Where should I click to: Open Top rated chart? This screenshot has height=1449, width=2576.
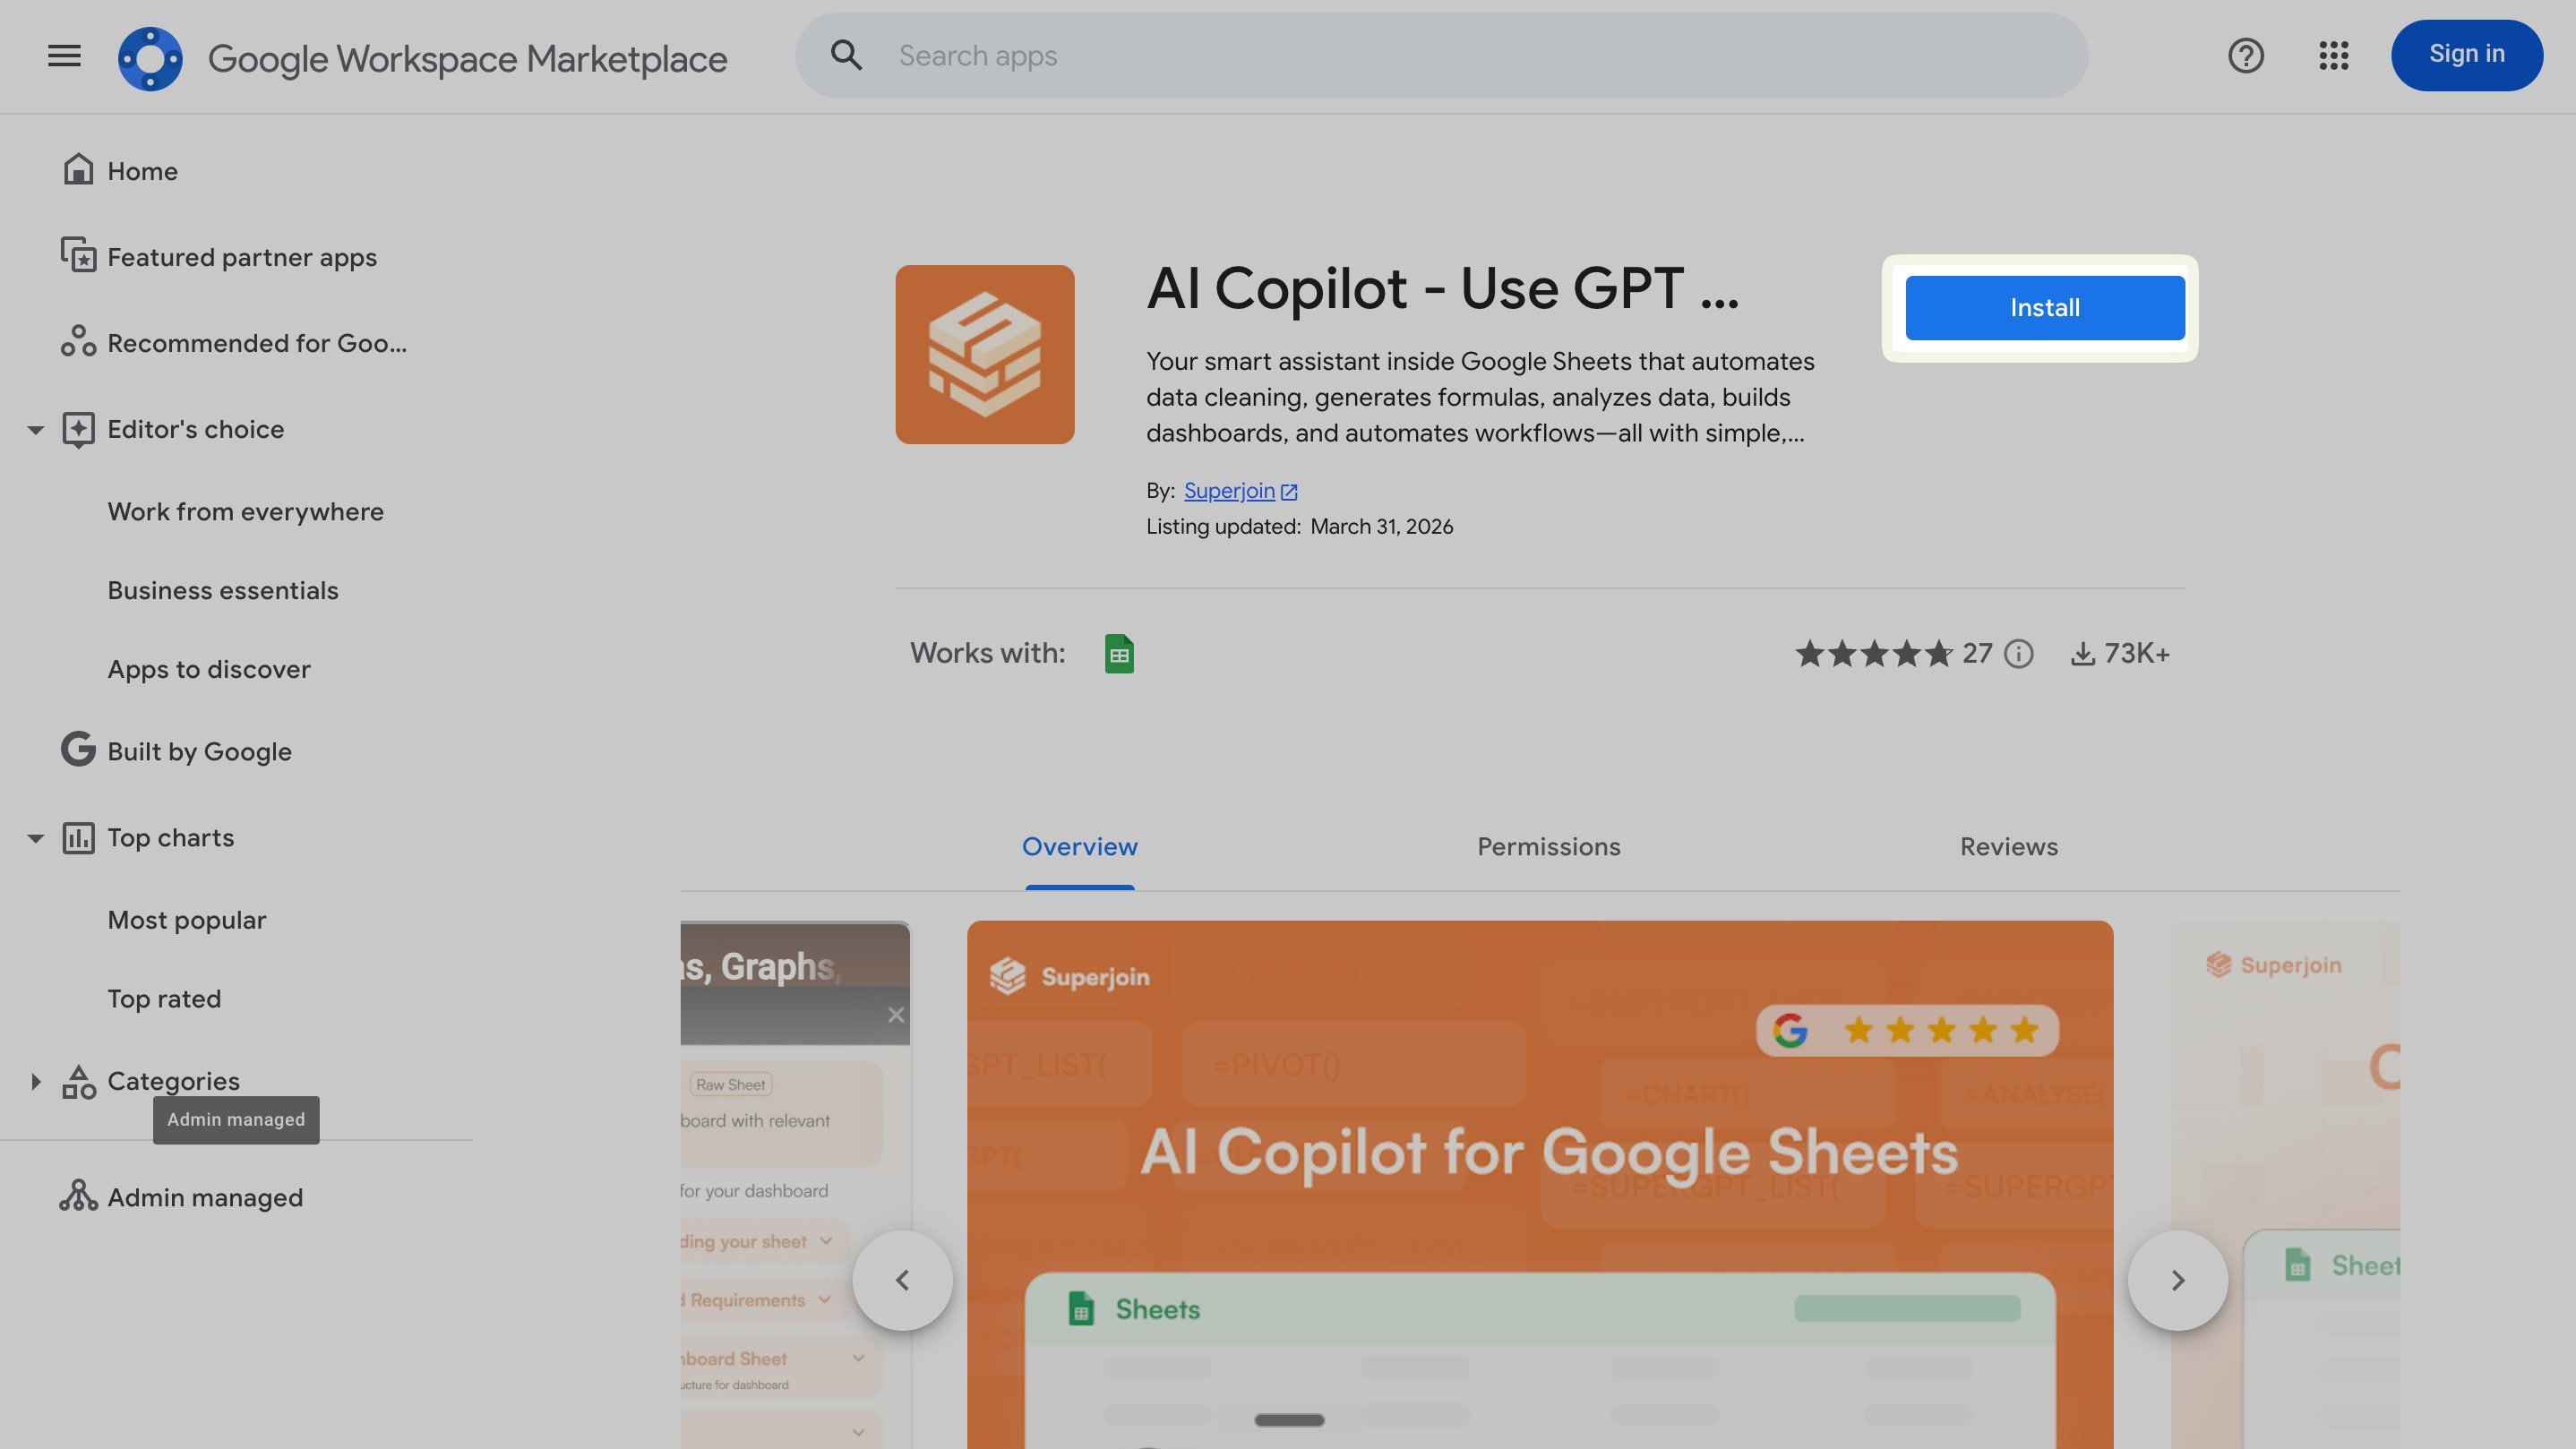tap(164, 999)
